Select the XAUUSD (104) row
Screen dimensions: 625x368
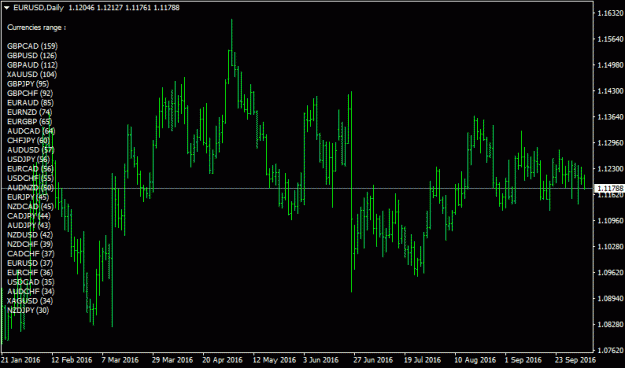(32, 75)
